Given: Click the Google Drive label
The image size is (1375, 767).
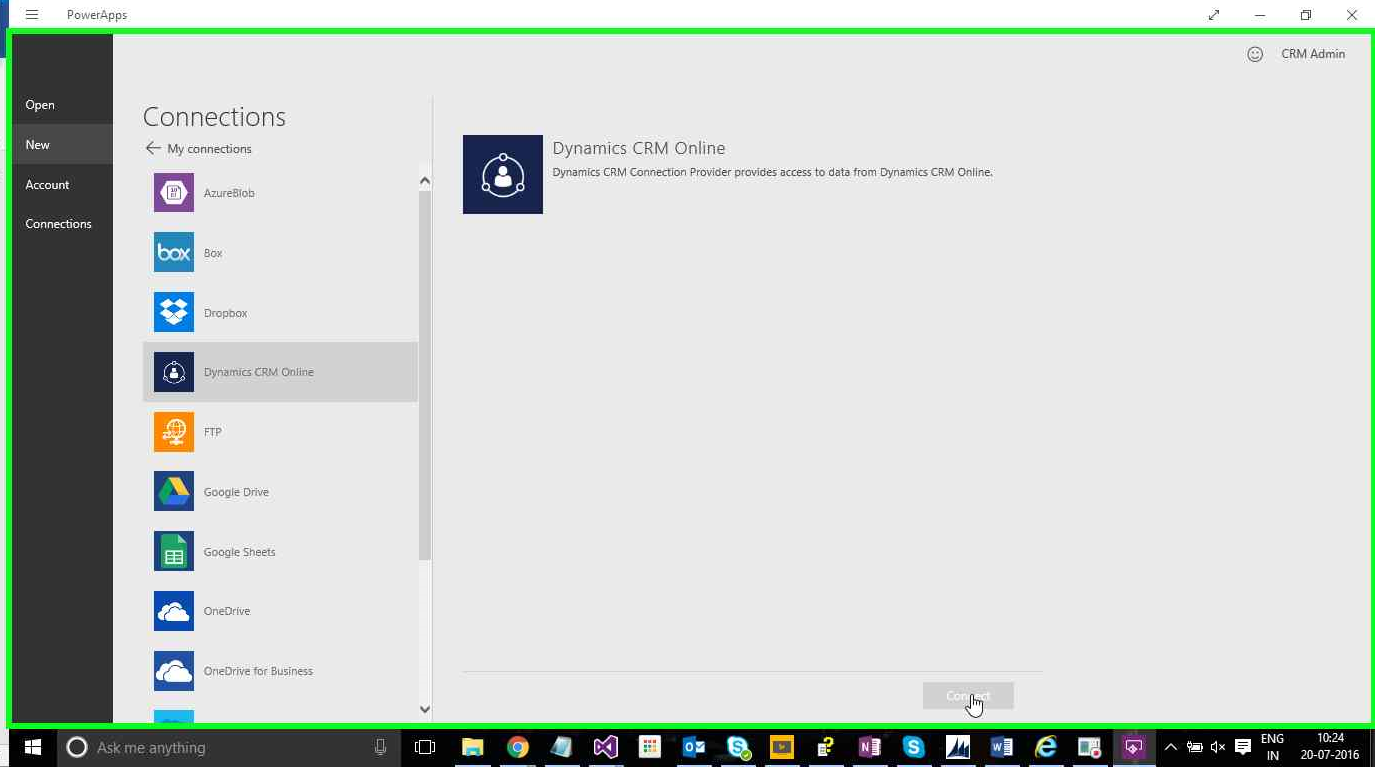Looking at the screenshot, I should 236,492.
